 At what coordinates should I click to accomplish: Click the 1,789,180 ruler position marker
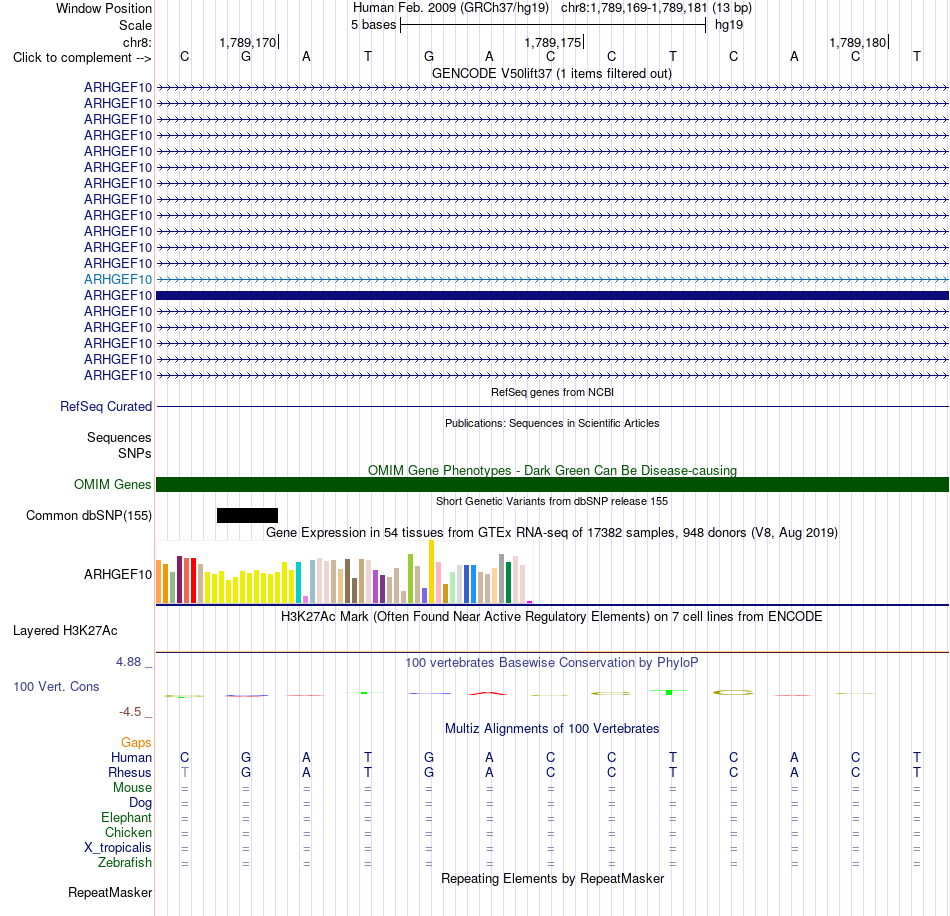(858, 42)
